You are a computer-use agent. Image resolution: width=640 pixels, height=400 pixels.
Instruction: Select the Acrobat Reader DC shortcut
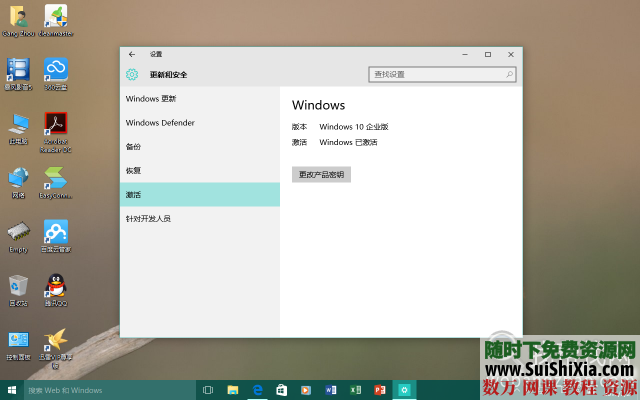[56, 133]
